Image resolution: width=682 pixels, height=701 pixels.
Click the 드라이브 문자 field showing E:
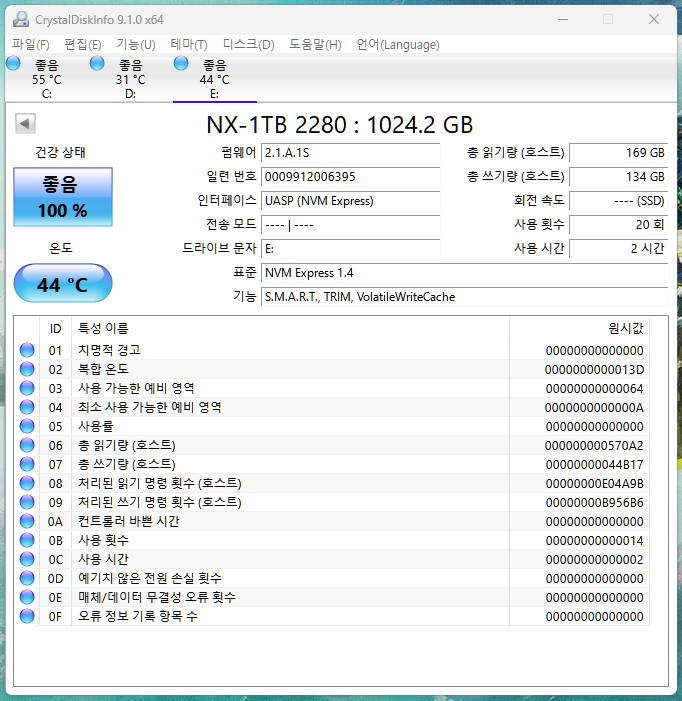(350, 249)
